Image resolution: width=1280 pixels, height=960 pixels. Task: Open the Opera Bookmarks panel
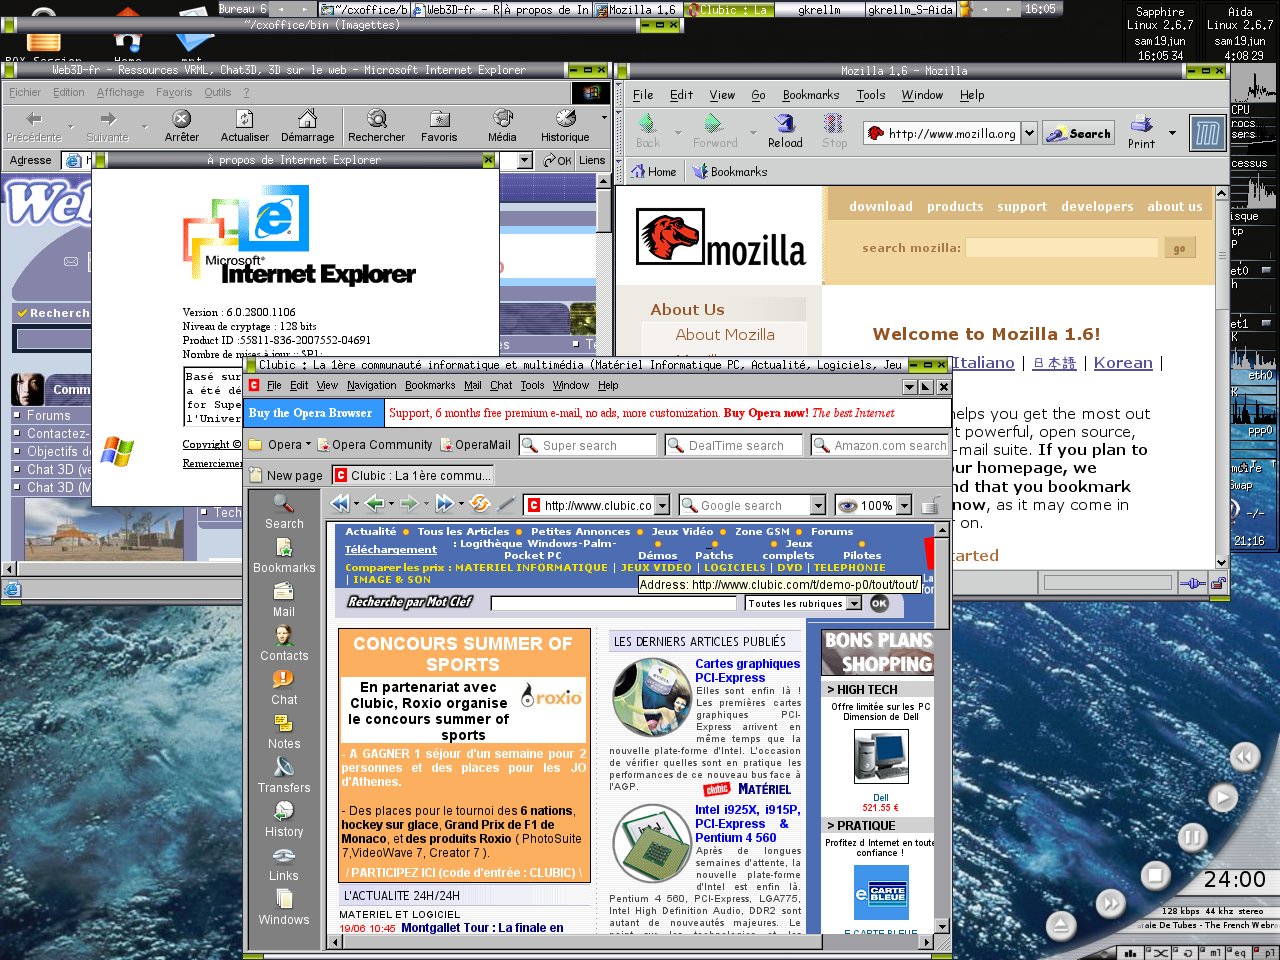[x=284, y=557]
